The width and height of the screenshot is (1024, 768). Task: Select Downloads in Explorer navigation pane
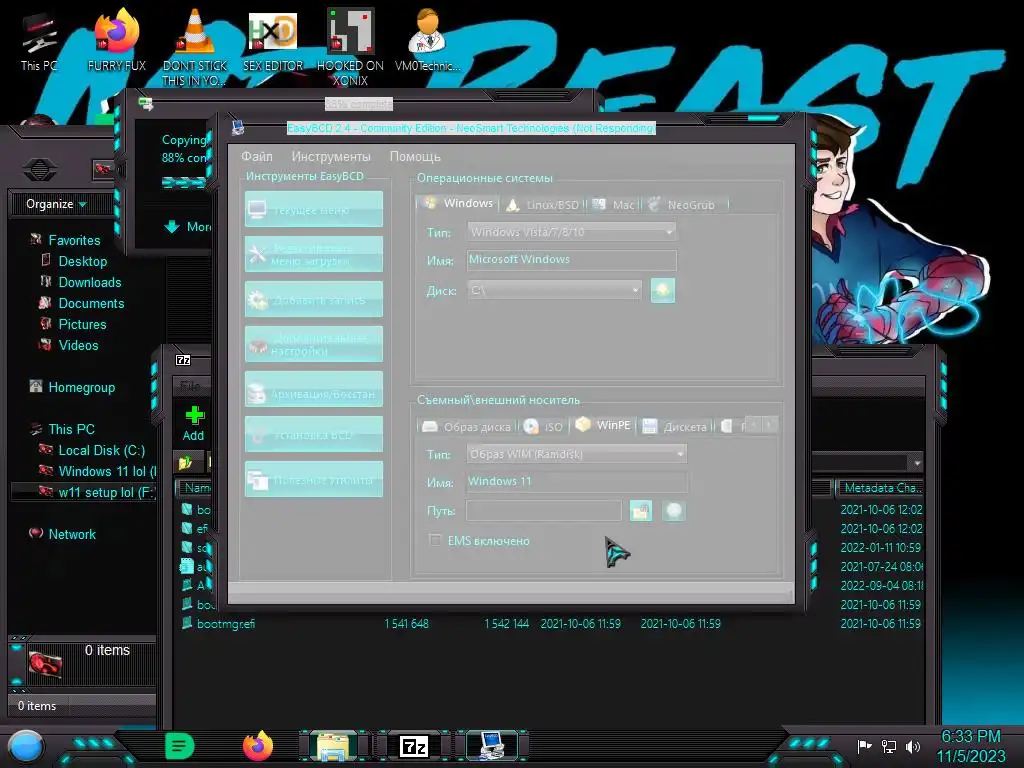tap(89, 282)
